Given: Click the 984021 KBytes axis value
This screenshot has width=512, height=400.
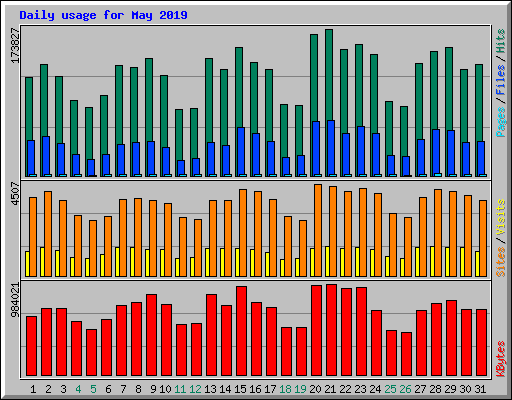Looking at the screenshot, I should tap(15, 300).
